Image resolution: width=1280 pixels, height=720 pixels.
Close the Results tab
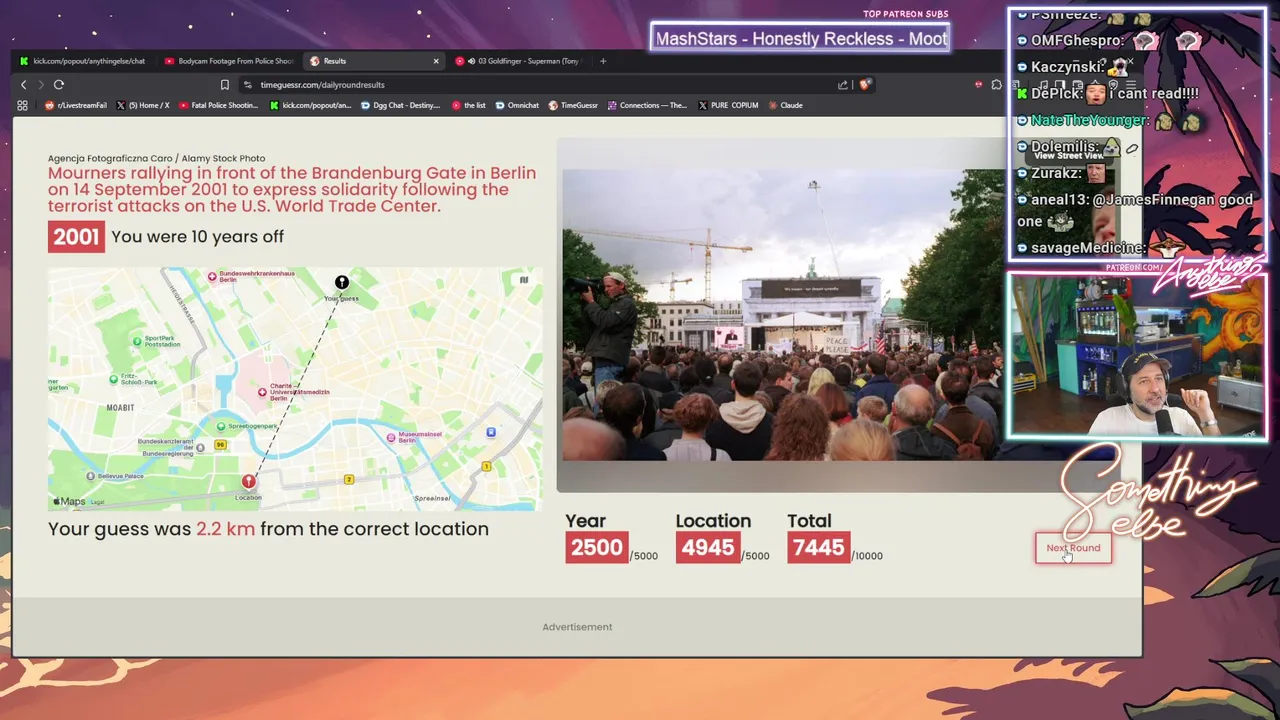click(x=436, y=61)
